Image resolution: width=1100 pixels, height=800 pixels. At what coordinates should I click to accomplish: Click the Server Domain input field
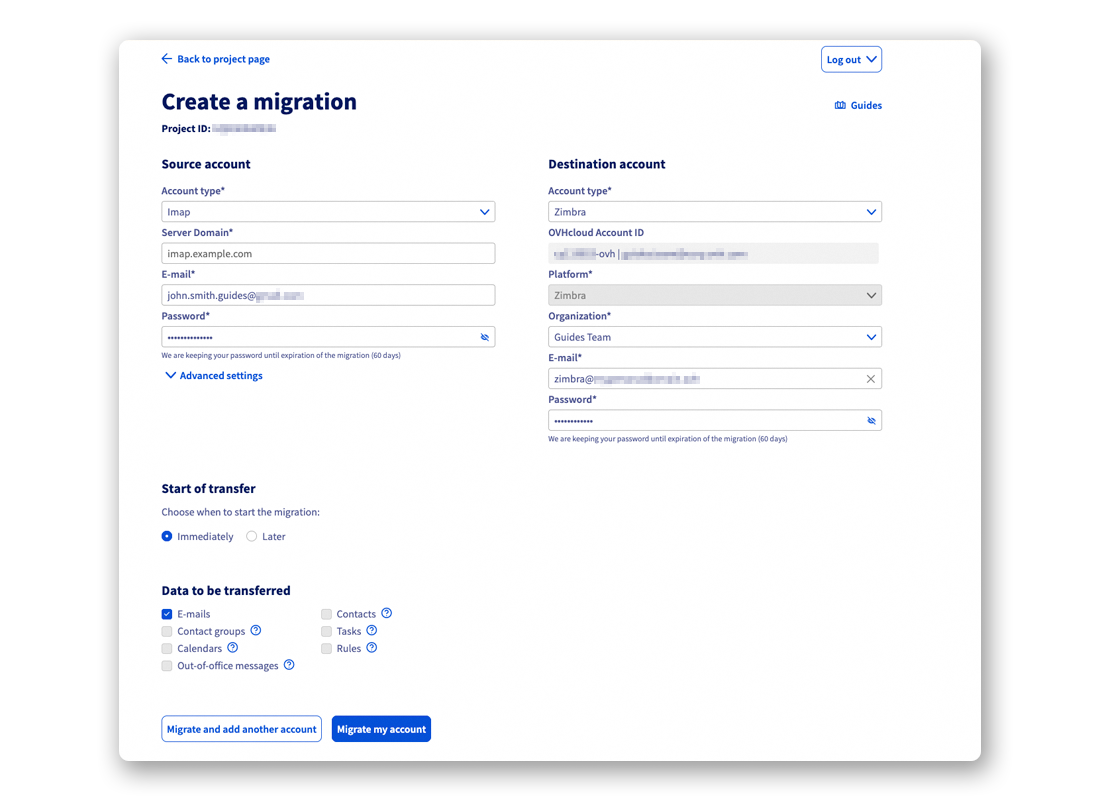[x=328, y=254]
